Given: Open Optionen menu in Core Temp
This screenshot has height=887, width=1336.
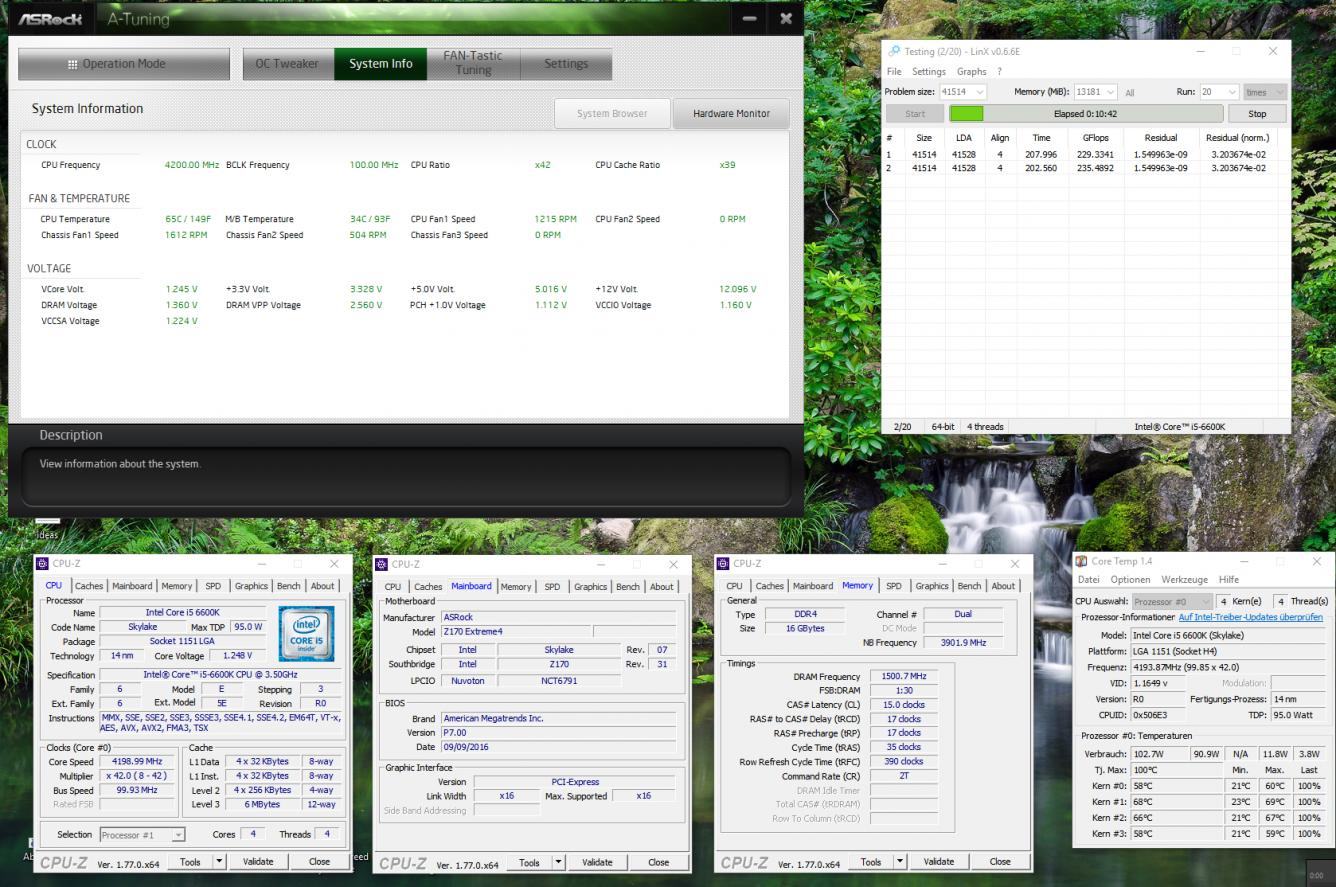Looking at the screenshot, I should [1130, 579].
